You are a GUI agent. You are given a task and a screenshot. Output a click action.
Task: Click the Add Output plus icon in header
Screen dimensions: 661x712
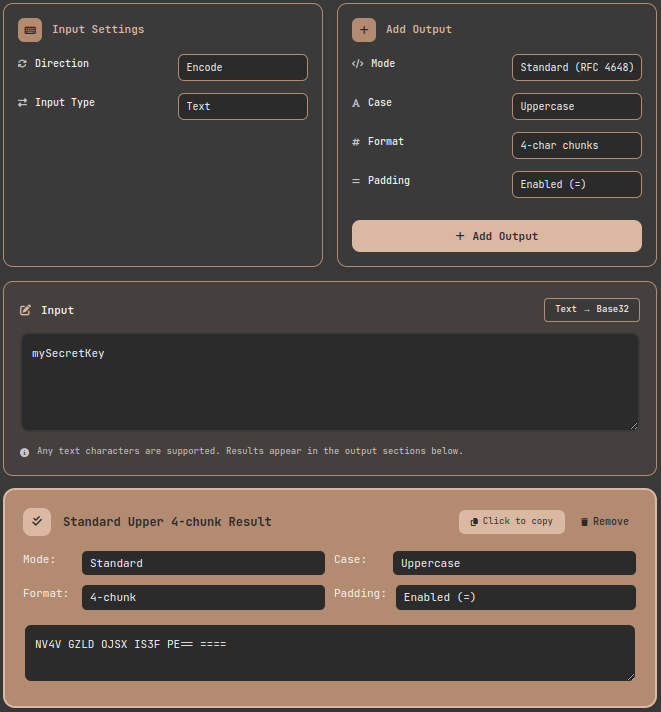(x=364, y=30)
